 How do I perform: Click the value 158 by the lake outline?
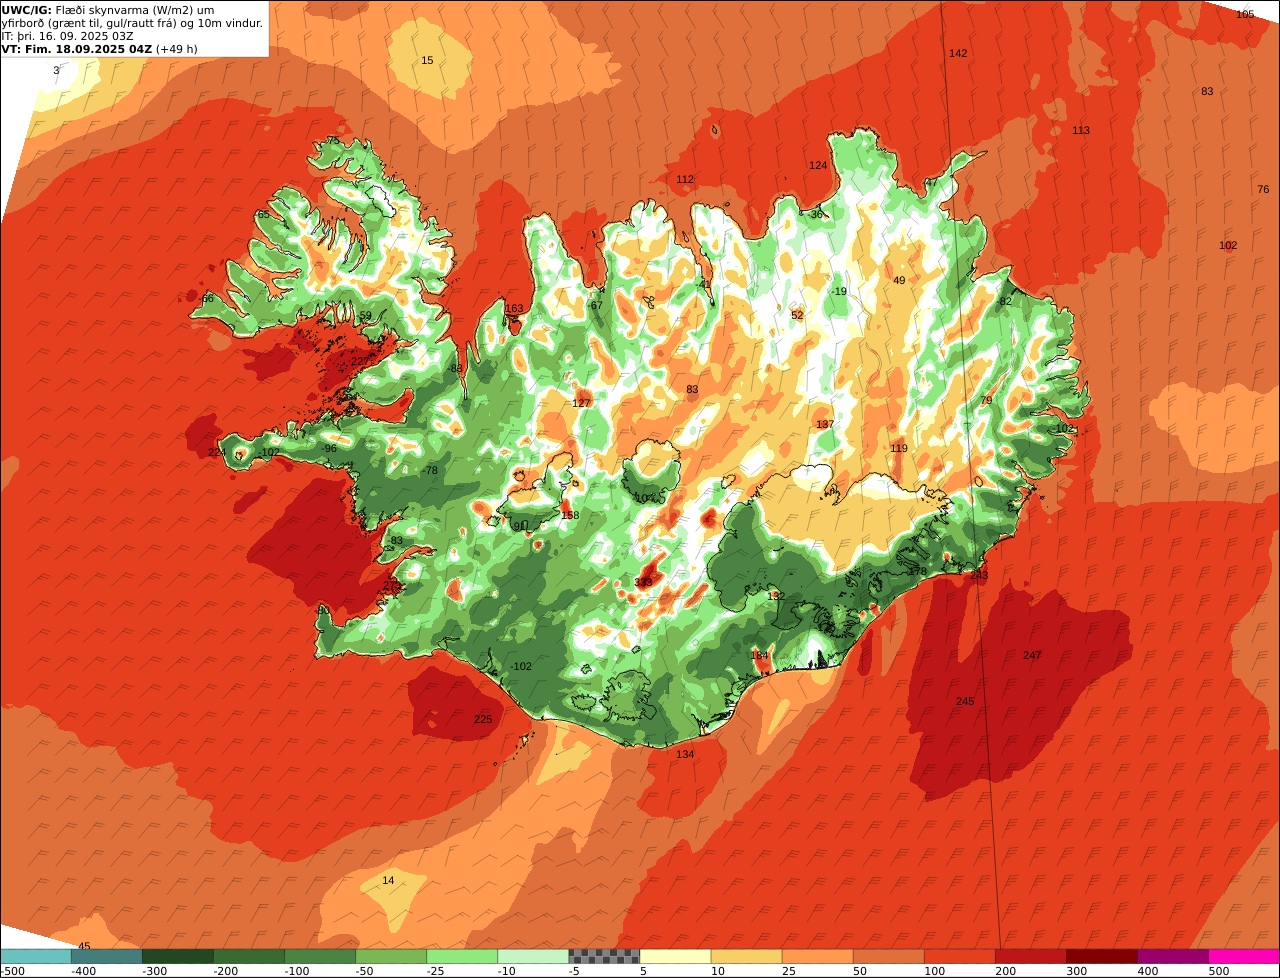[x=570, y=516]
